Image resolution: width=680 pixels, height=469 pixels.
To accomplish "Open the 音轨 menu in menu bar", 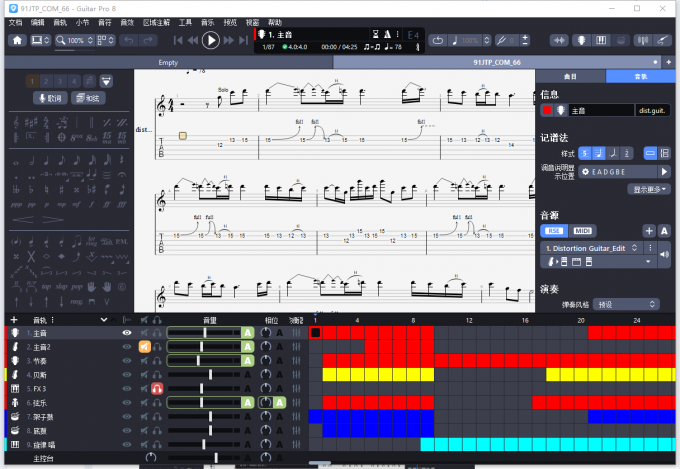I will [61, 22].
